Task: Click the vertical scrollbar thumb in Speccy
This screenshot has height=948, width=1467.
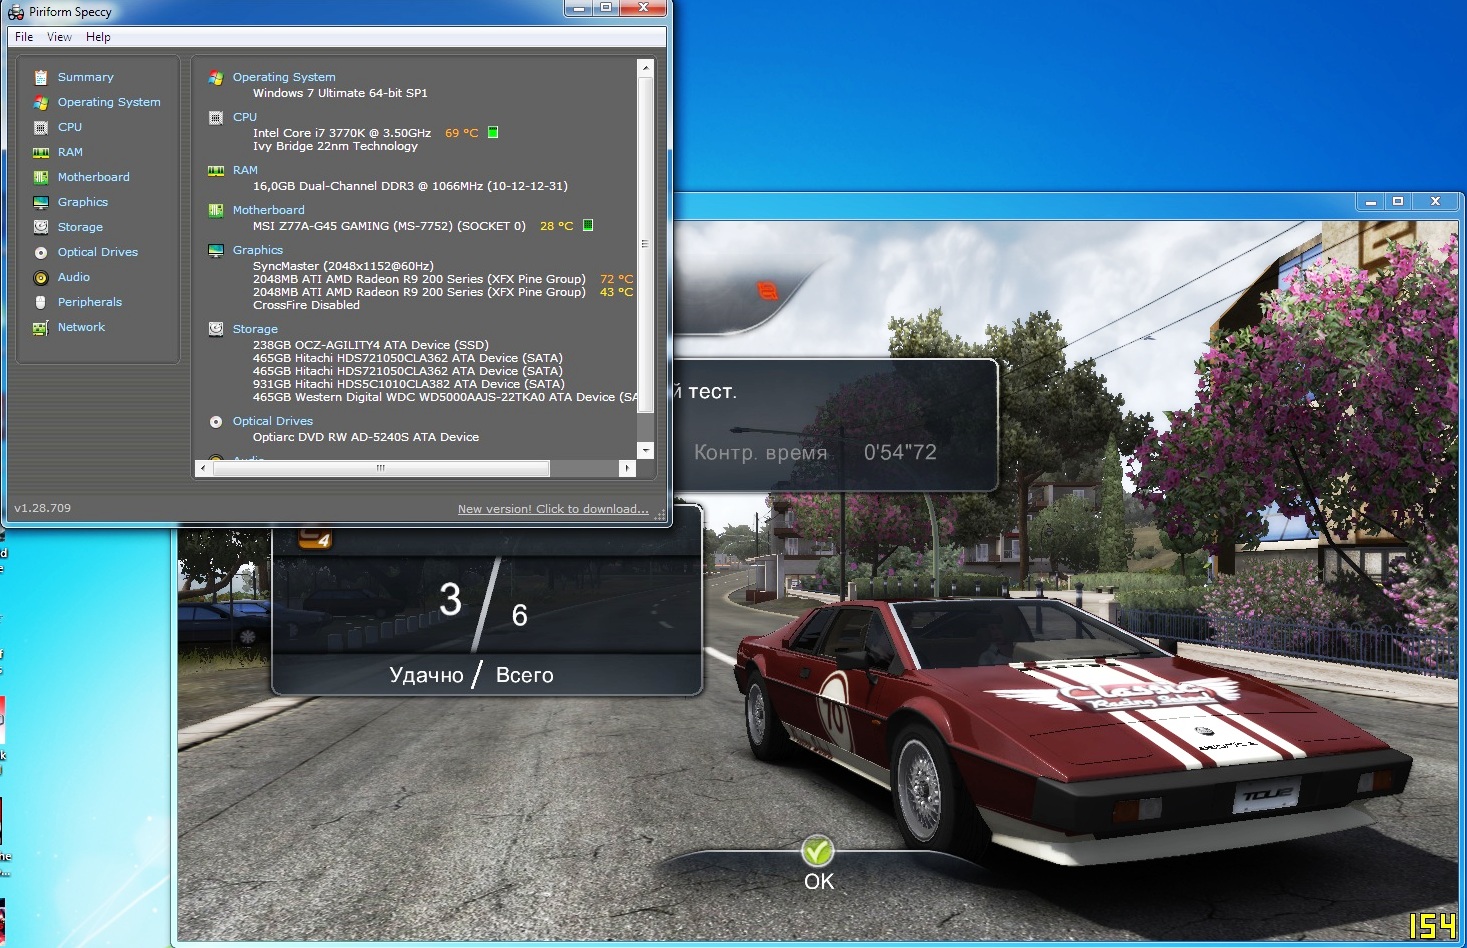Action: [x=646, y=244]
